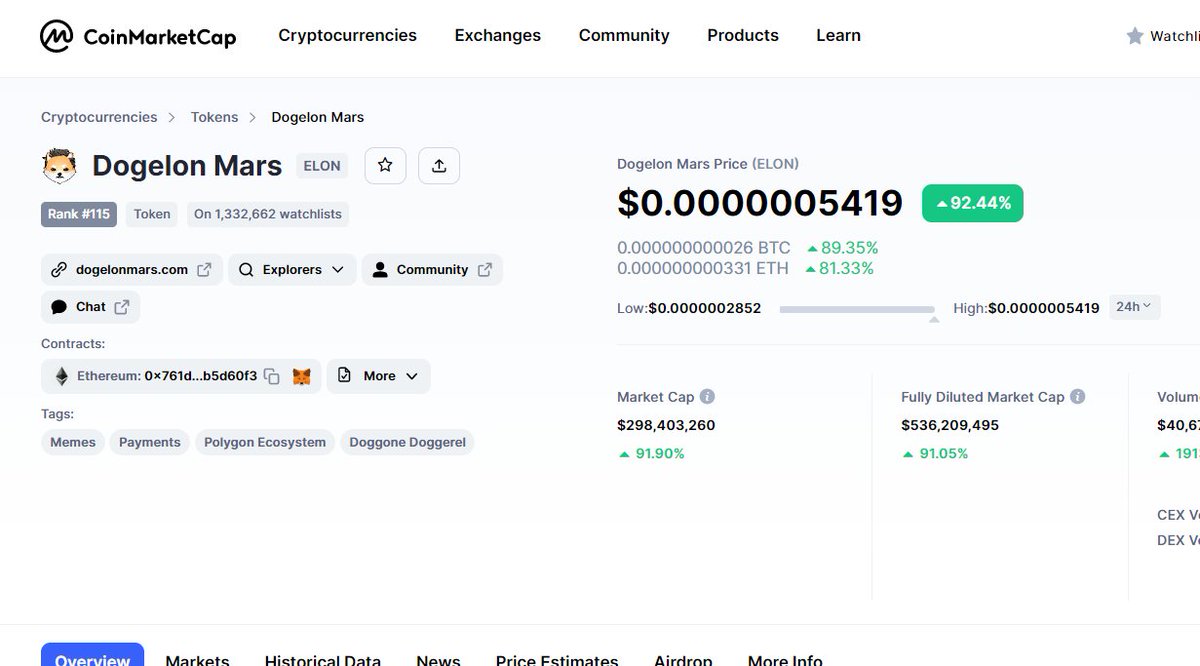This screenshot has height=666, width=1200.
Task: Open the Cryptocurrencies menu
Action: 347,35
